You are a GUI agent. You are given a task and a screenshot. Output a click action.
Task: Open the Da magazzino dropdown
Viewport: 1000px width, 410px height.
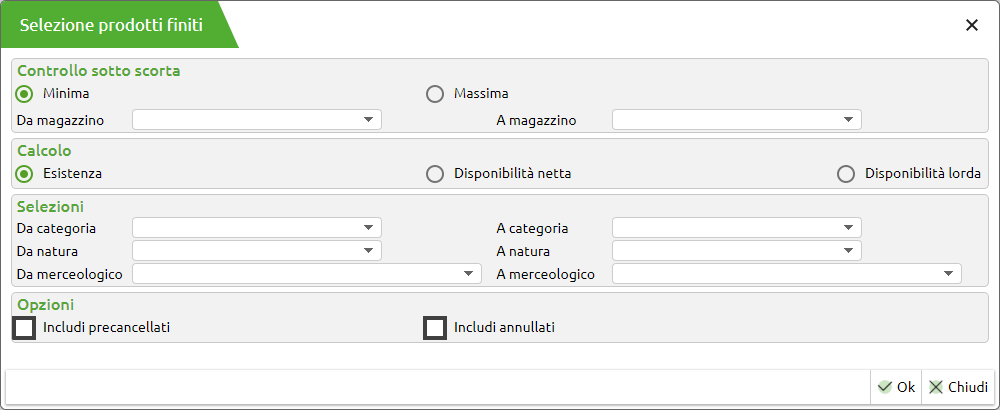coord(368,120)
